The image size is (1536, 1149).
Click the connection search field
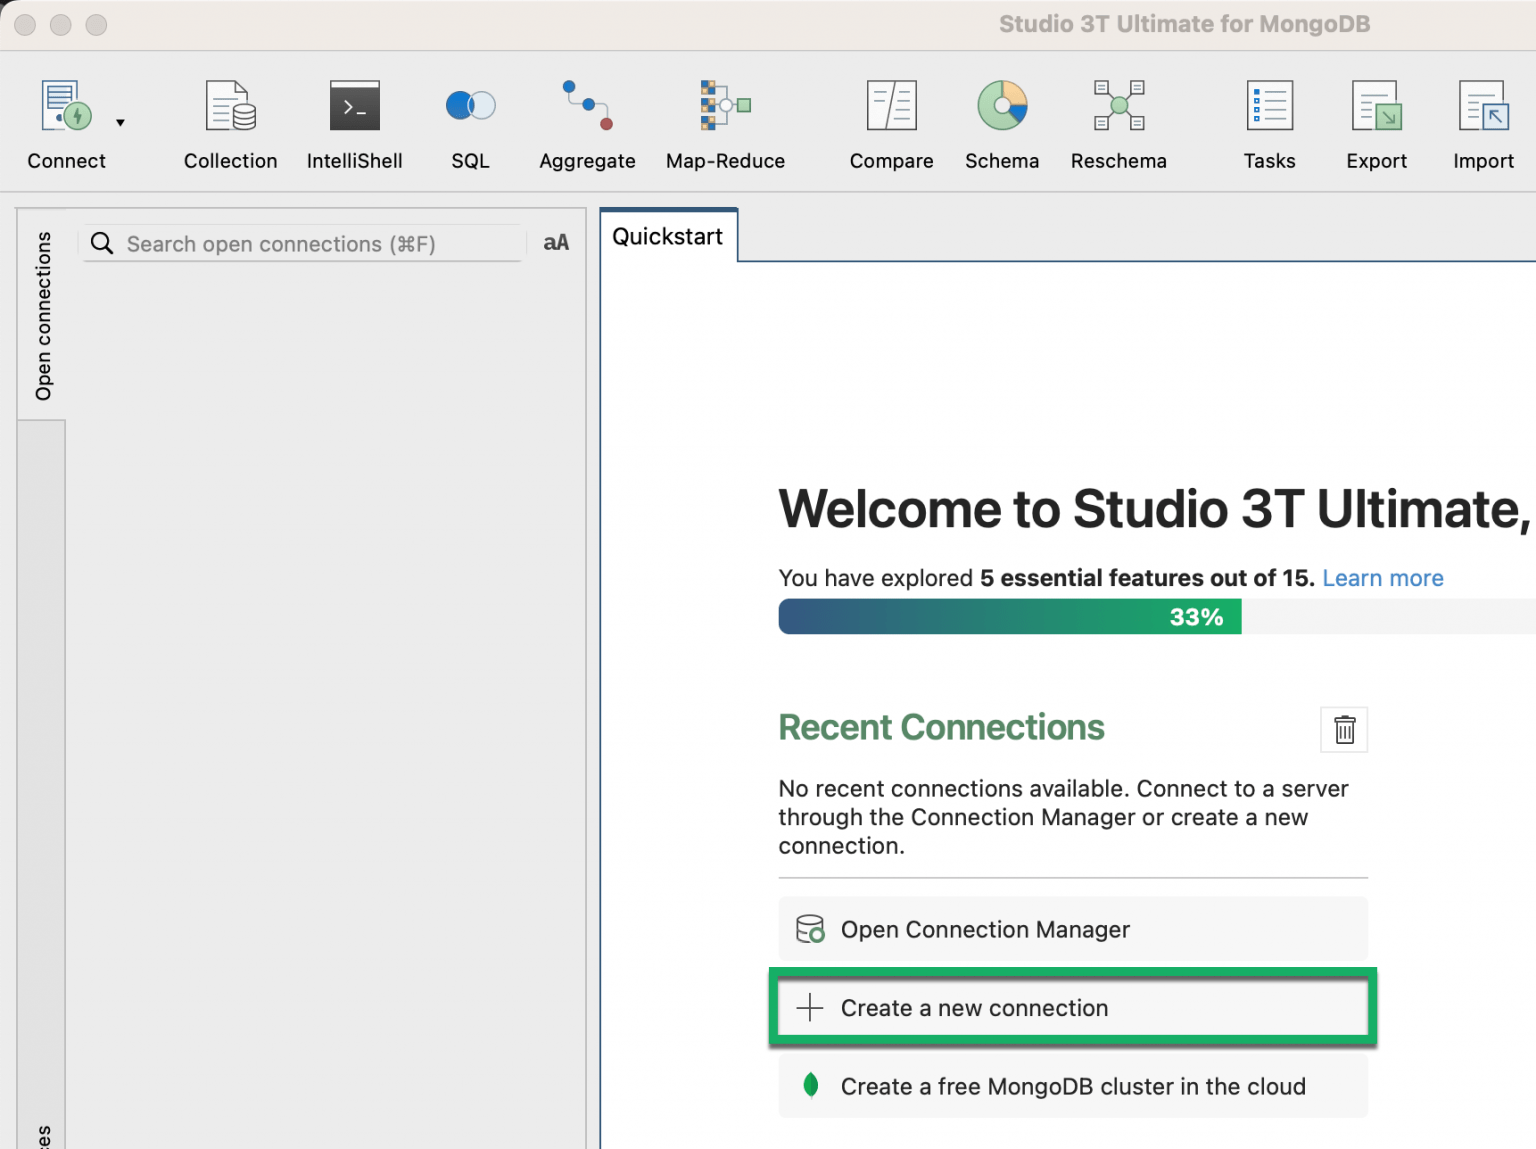point(300,243)
